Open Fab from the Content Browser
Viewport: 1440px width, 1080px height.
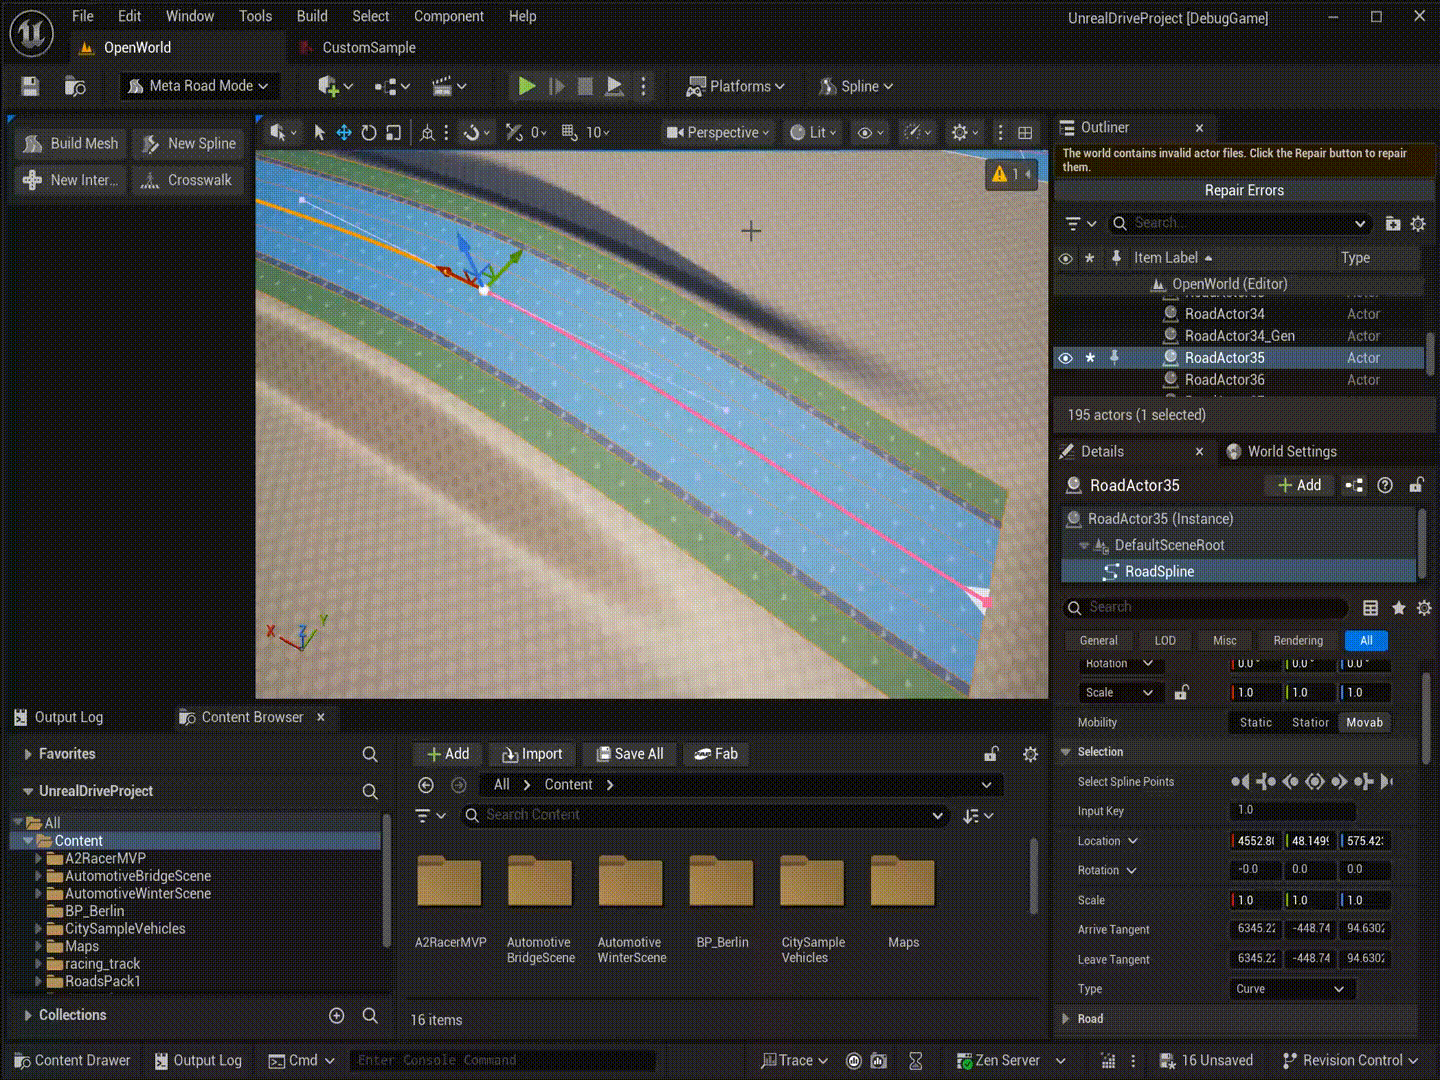tap(716, 755)
